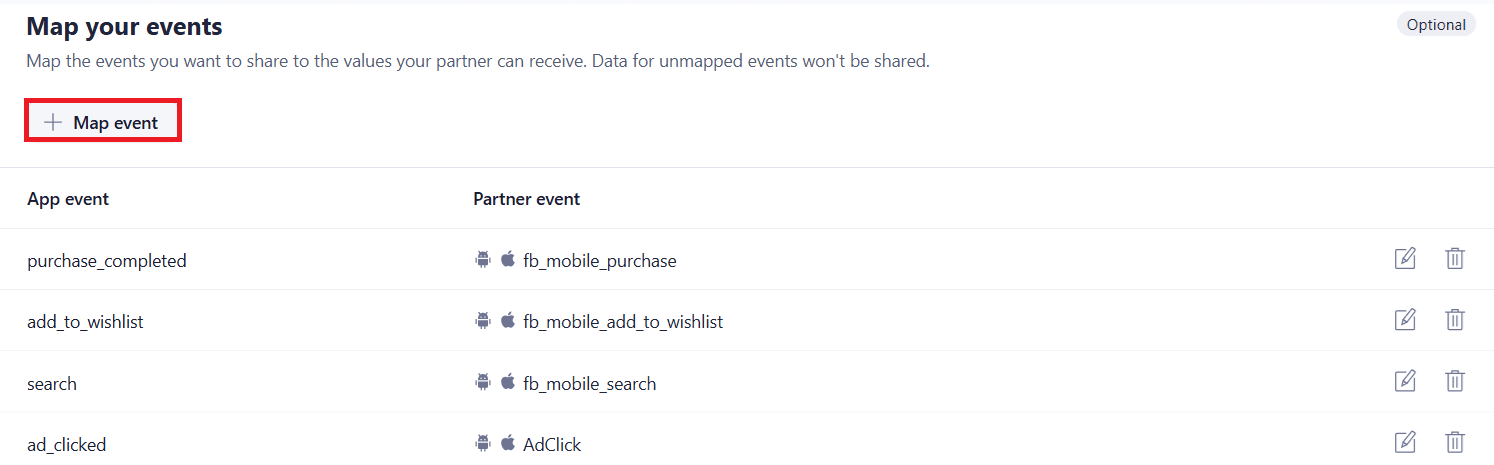The image size is (1494, 465).
Task: Click the Android icon beside fb_mobile_purchase
Action: click(483, 260)
